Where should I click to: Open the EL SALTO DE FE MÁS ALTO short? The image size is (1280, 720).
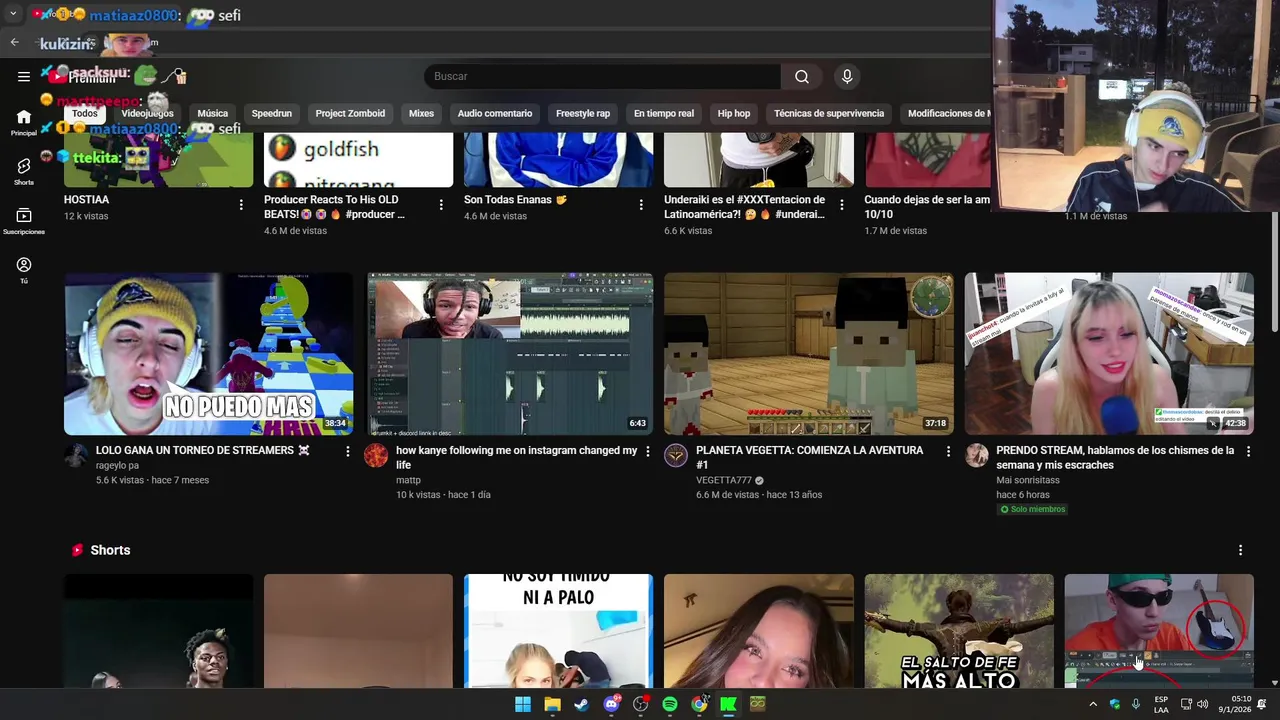point(959,631)
